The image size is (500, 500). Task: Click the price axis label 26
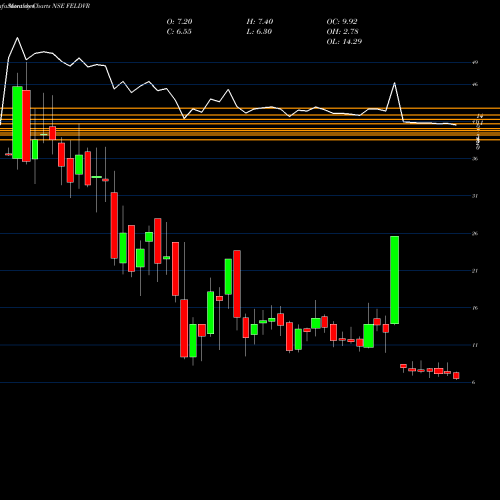point(475,233)
